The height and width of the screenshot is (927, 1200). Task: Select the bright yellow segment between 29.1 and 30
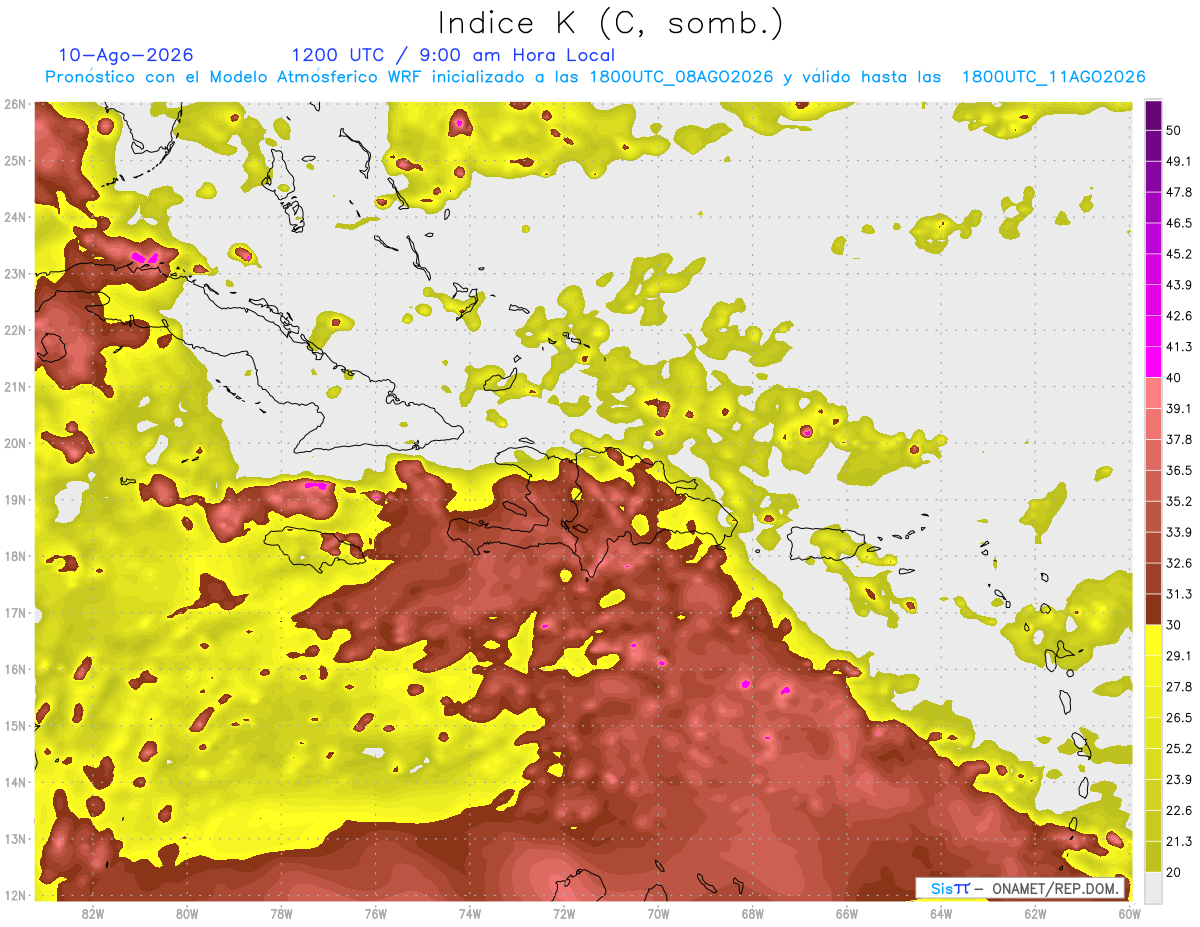1153,640
